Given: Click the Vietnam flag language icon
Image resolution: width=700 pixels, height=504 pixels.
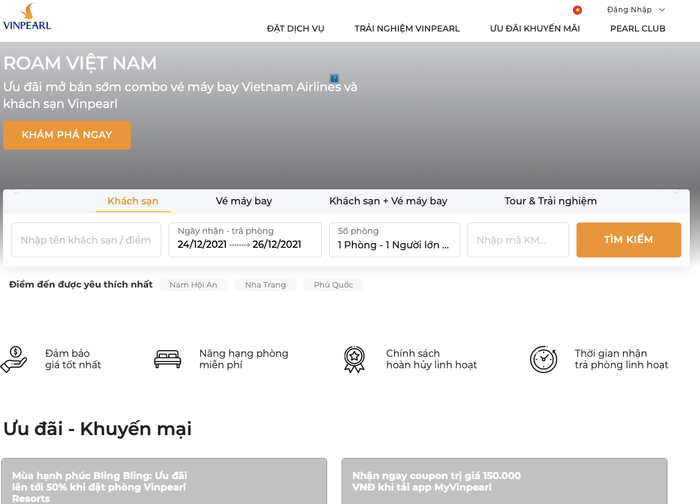Looking at the screenshot, I should pos(577,10).
